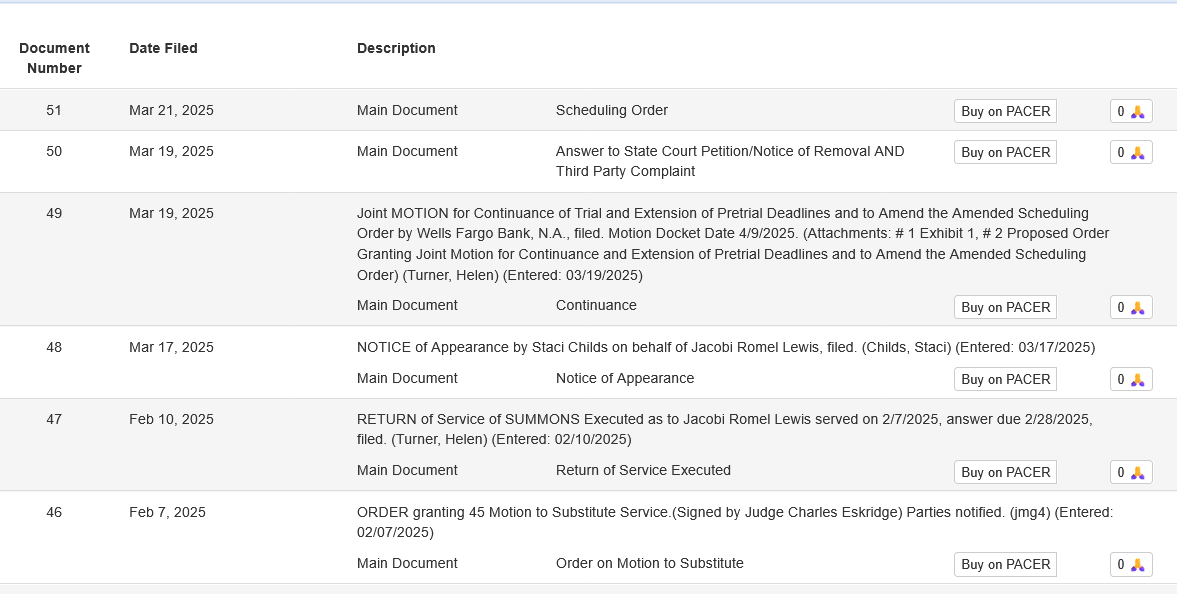Buy Answer to State Court Petition on PACER
The height and width of the screenshot is (594, 1177).
tap(1005, 152)
